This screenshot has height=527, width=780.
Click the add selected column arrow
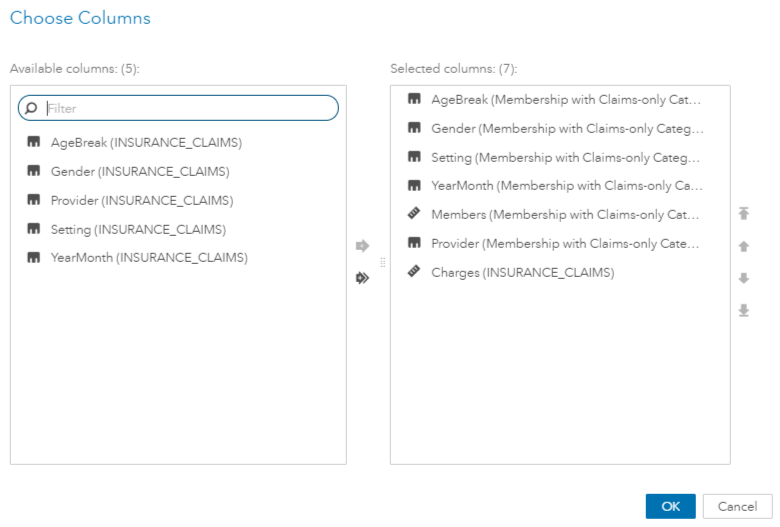tap(362, 245)
